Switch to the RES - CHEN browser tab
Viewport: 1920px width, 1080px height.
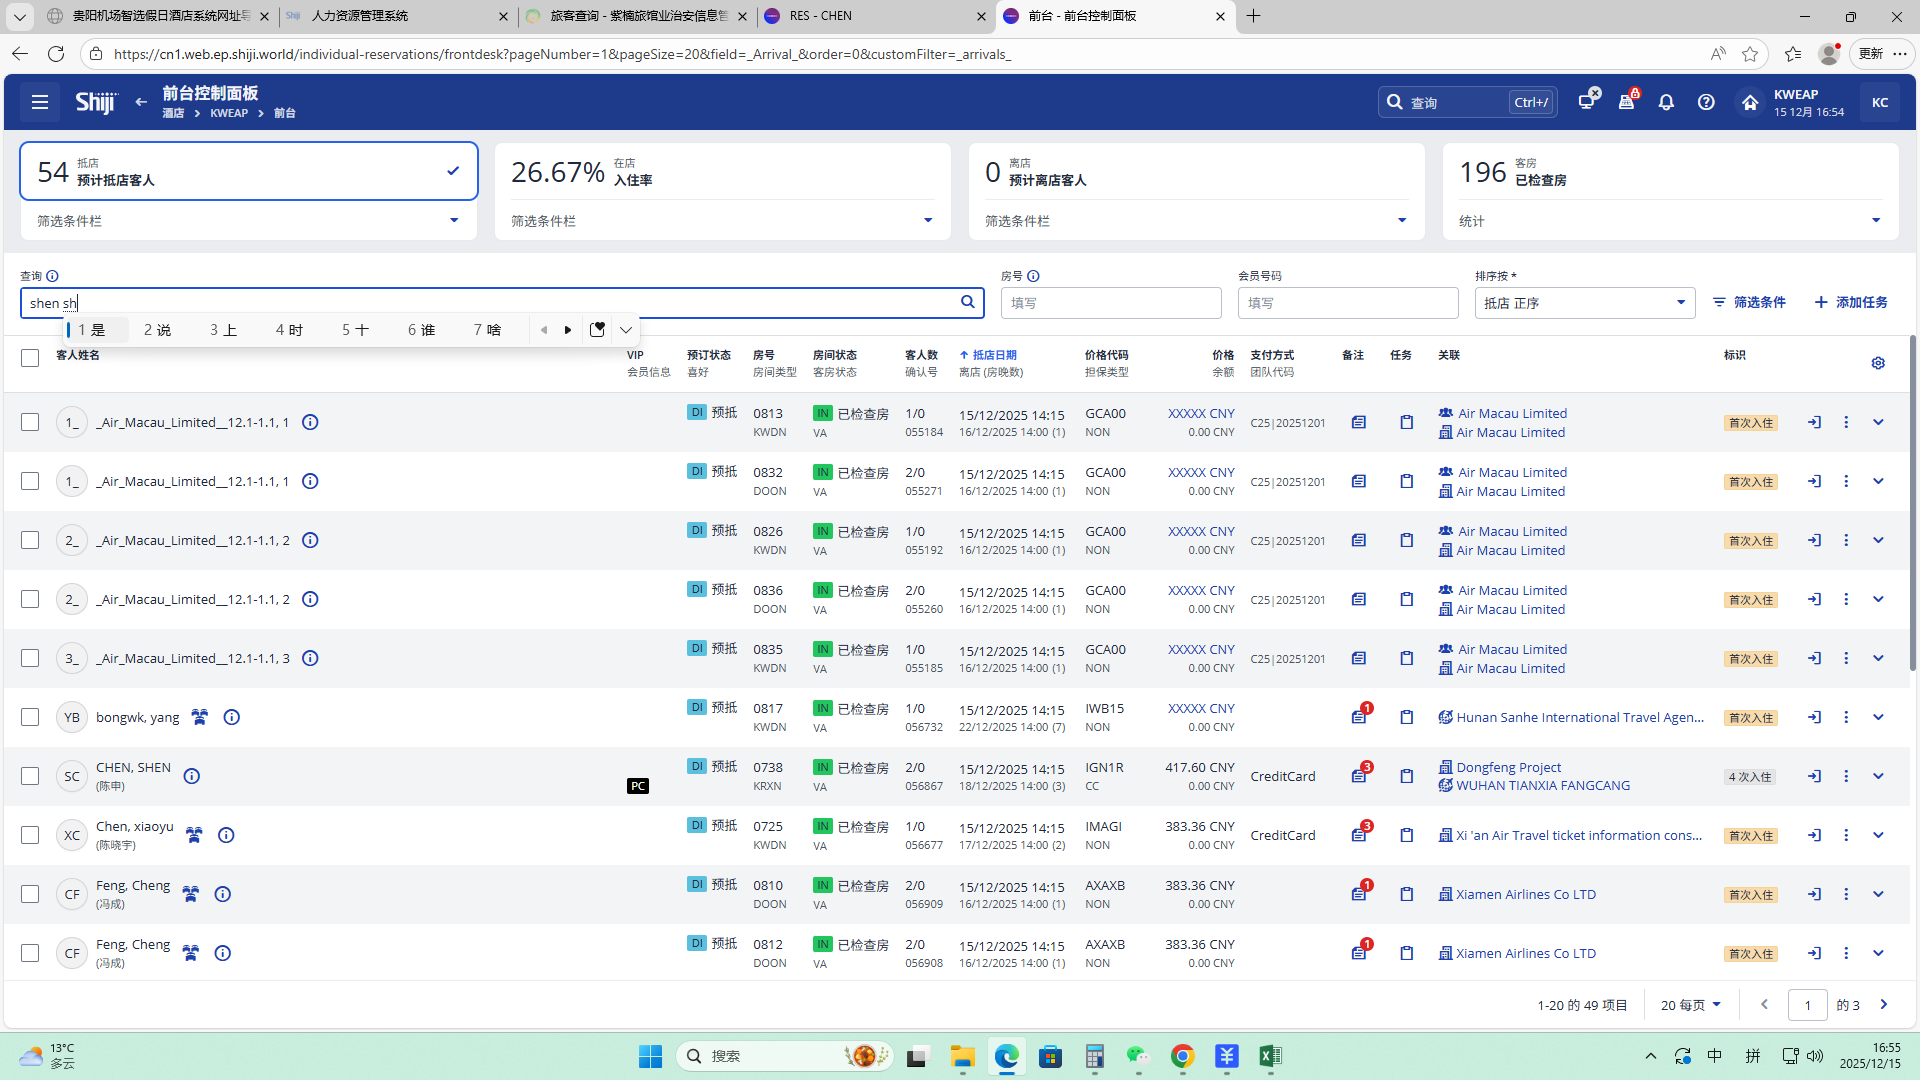pos(870,16)
